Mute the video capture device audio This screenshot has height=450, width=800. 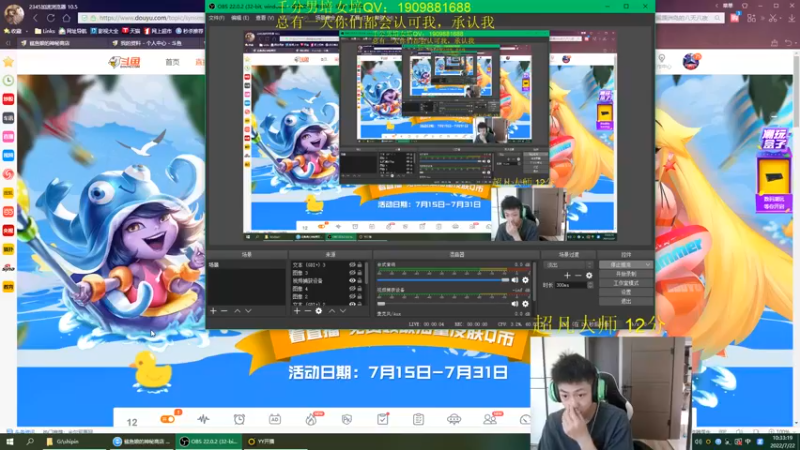click(515, 304)
